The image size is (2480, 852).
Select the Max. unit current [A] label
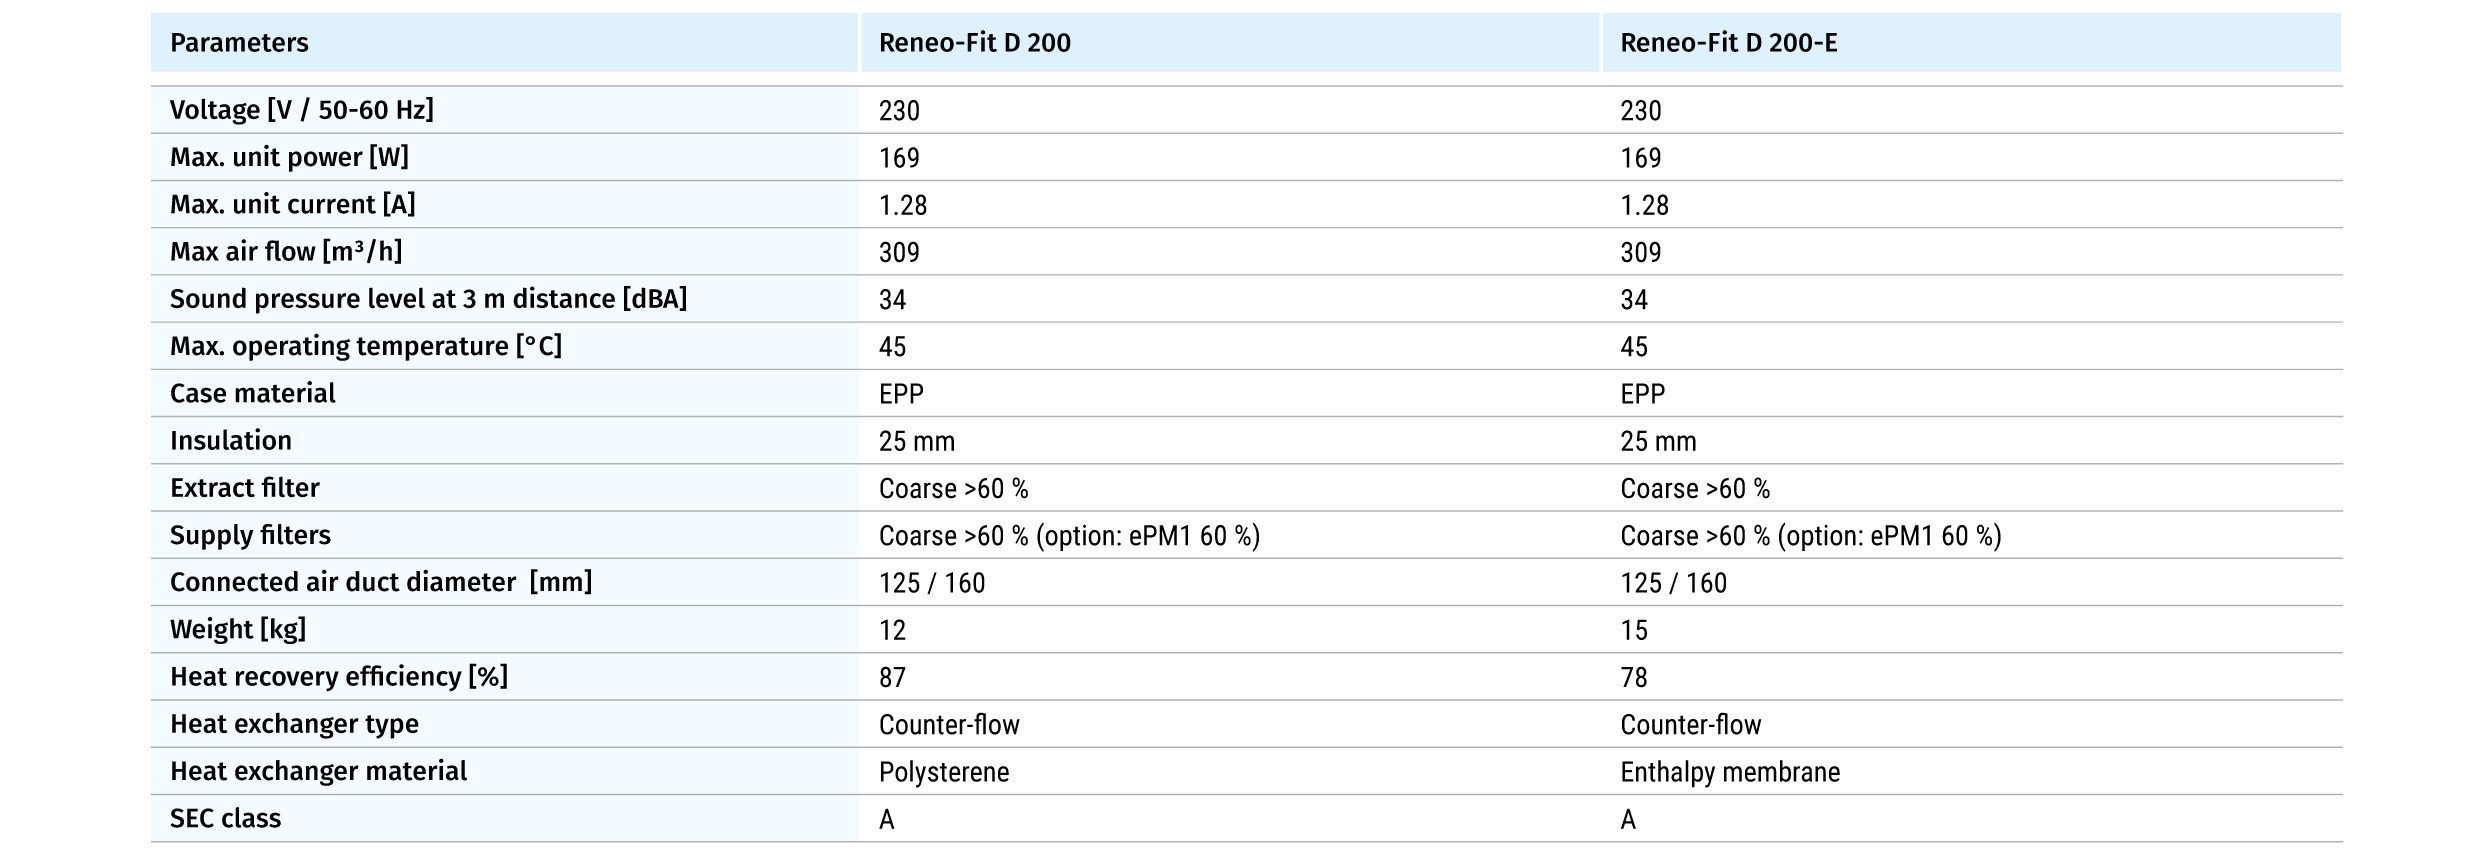292,204
